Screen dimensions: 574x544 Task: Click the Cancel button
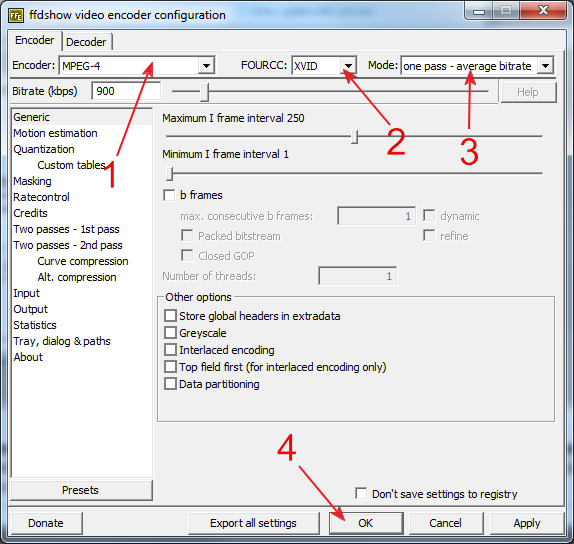(x=446, y=523)
